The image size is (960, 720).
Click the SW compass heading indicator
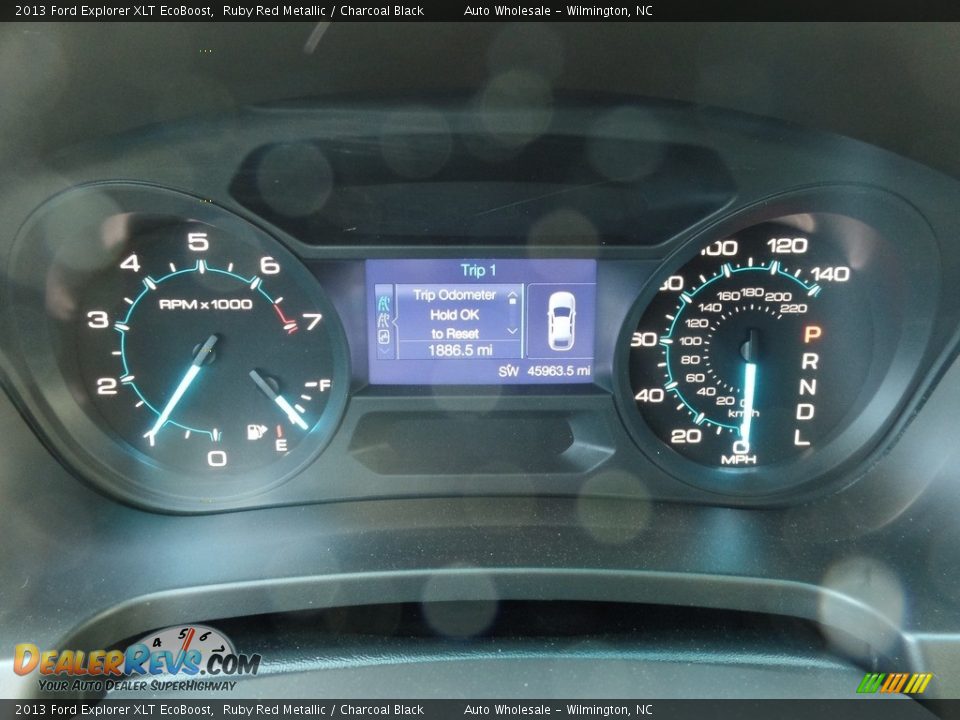(509, 371)
